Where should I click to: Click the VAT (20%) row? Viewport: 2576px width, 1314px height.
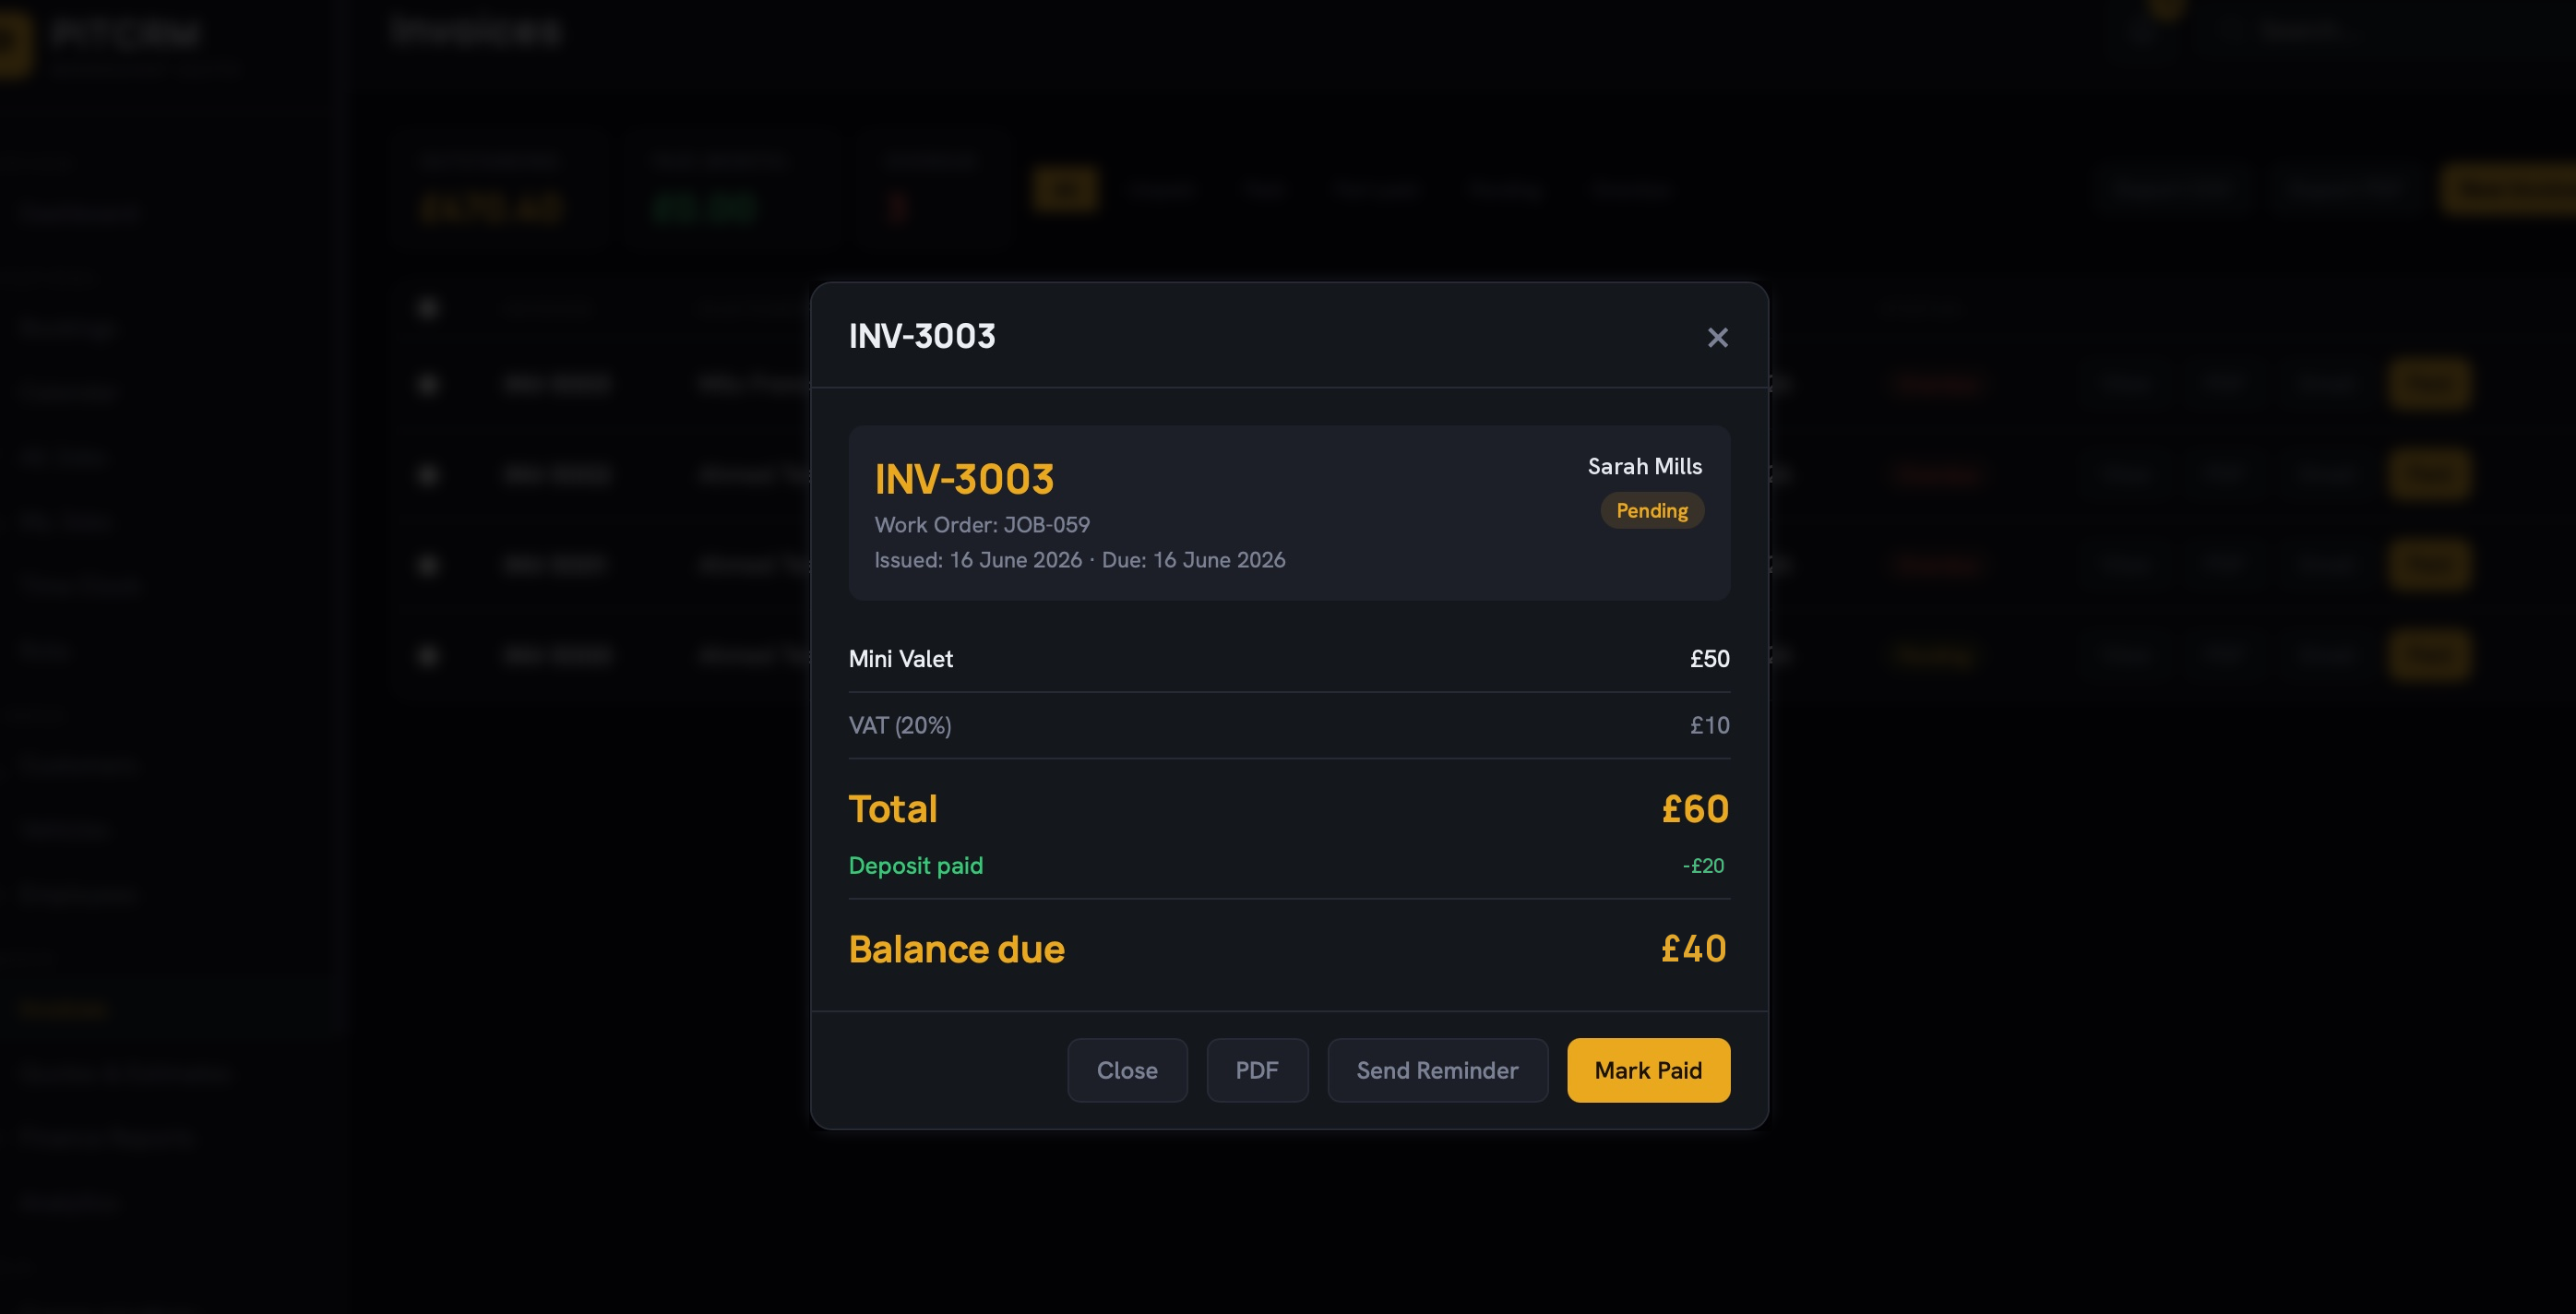click(1289, 725)
